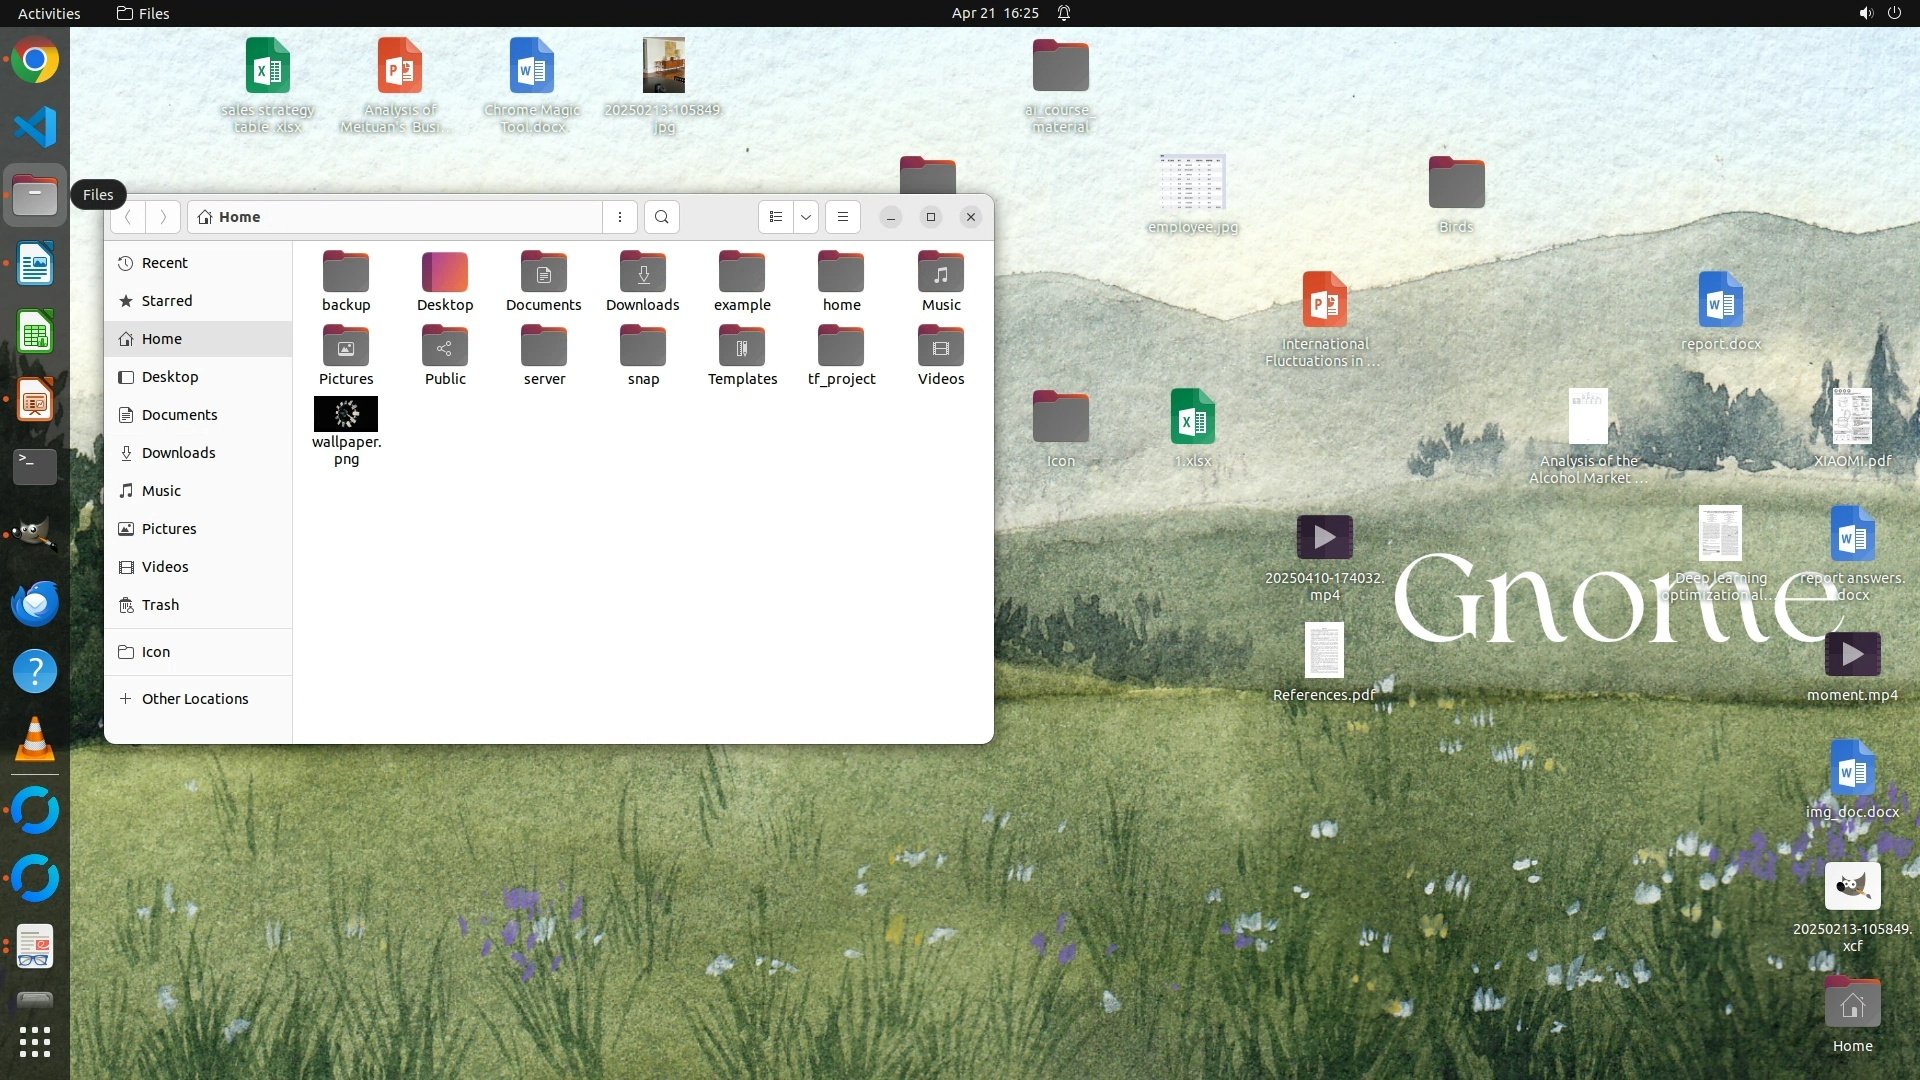Select wallpaper.png thumbnail

click(346, 414)
